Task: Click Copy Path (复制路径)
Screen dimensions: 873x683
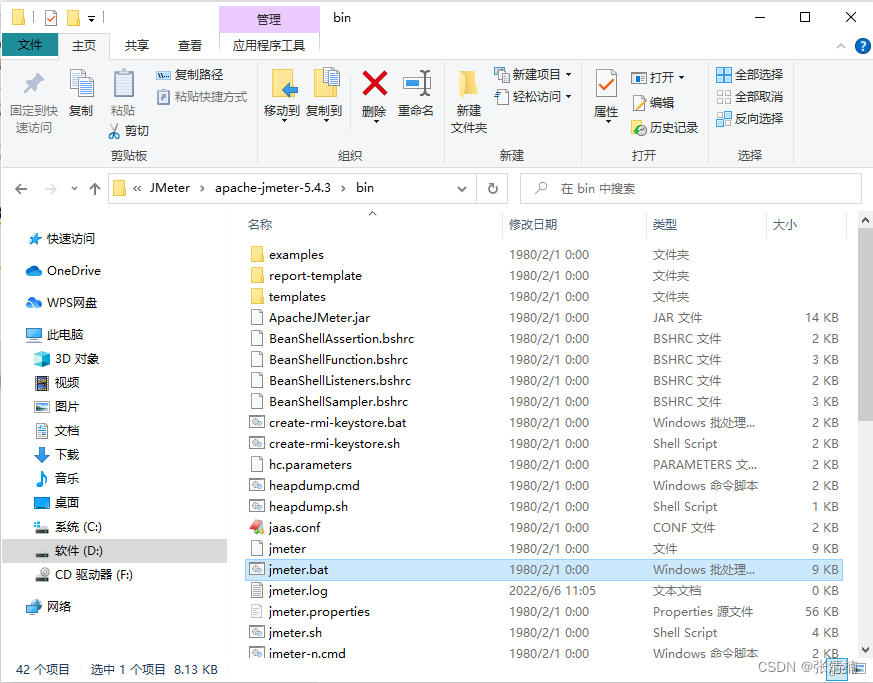Action: 189,75
